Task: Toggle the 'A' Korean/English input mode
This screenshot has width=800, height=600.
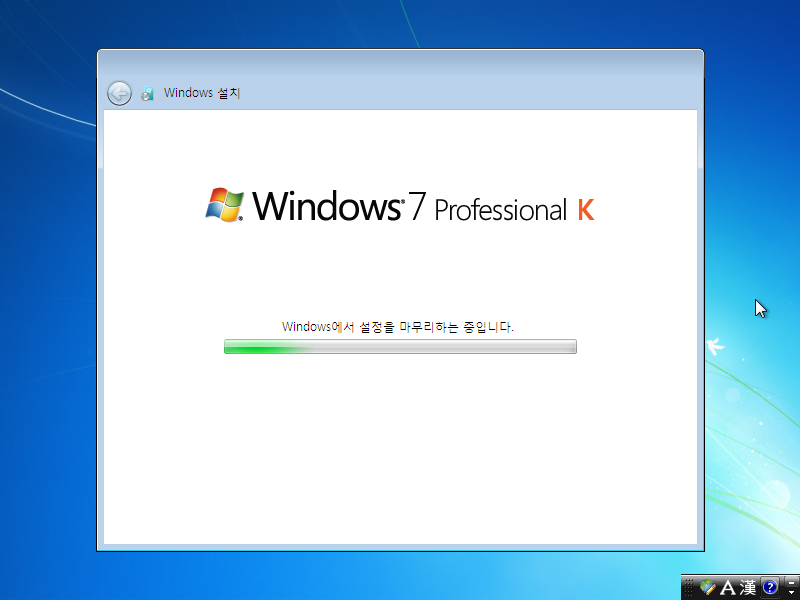Action: [728, 588]
